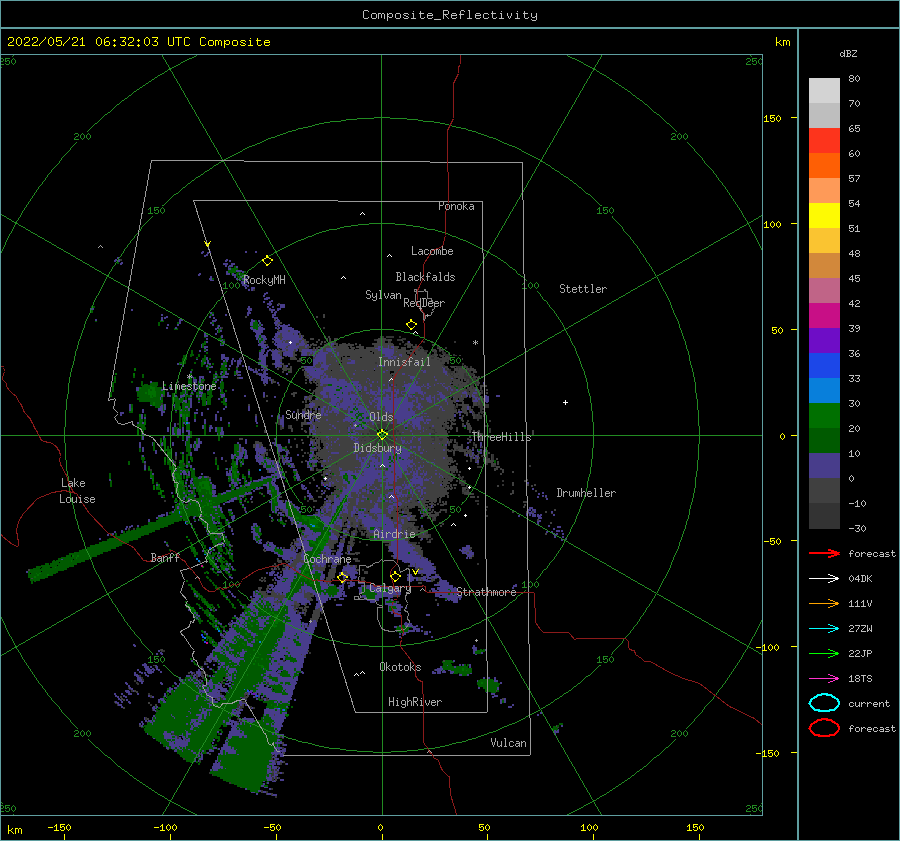Click the green 22JP arrow legend icon
Image resolution: width=900 pixels, height=841 pixels.
click(x=824, y=653)
